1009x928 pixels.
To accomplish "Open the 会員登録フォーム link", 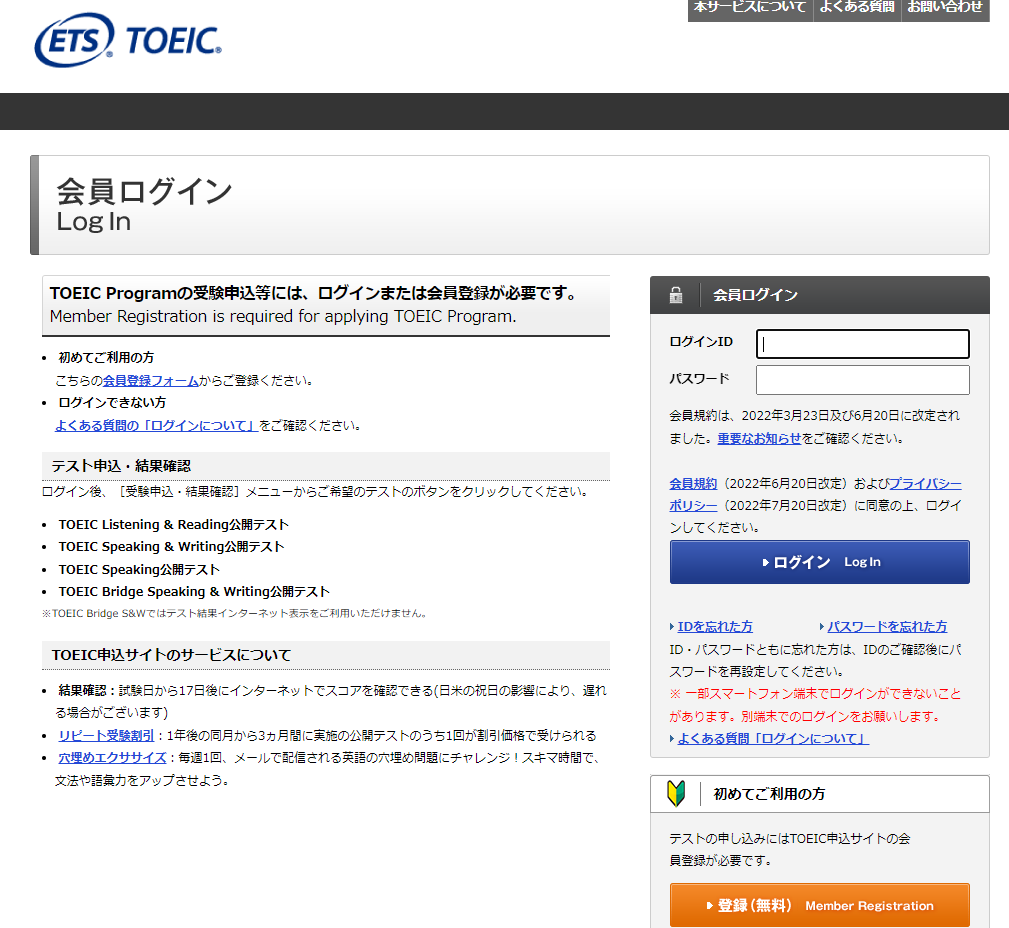I will (151, 380).
